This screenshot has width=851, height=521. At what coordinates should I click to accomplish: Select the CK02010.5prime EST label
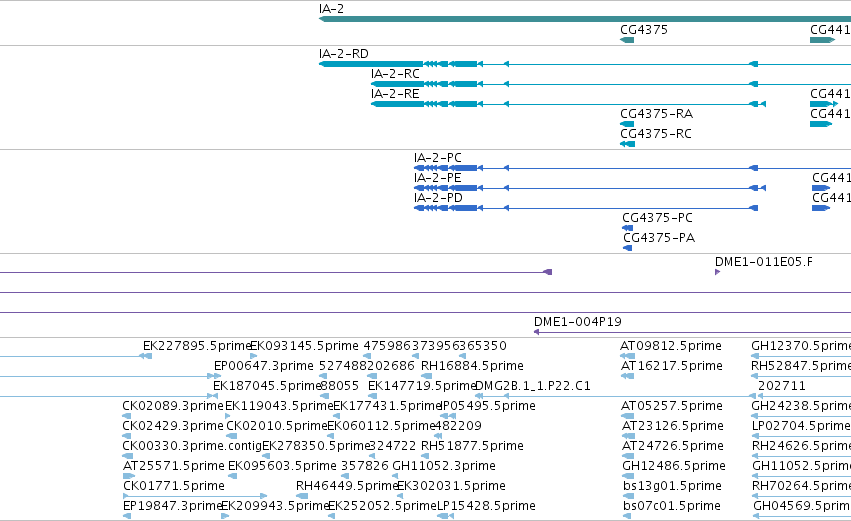tap(277, 427)
